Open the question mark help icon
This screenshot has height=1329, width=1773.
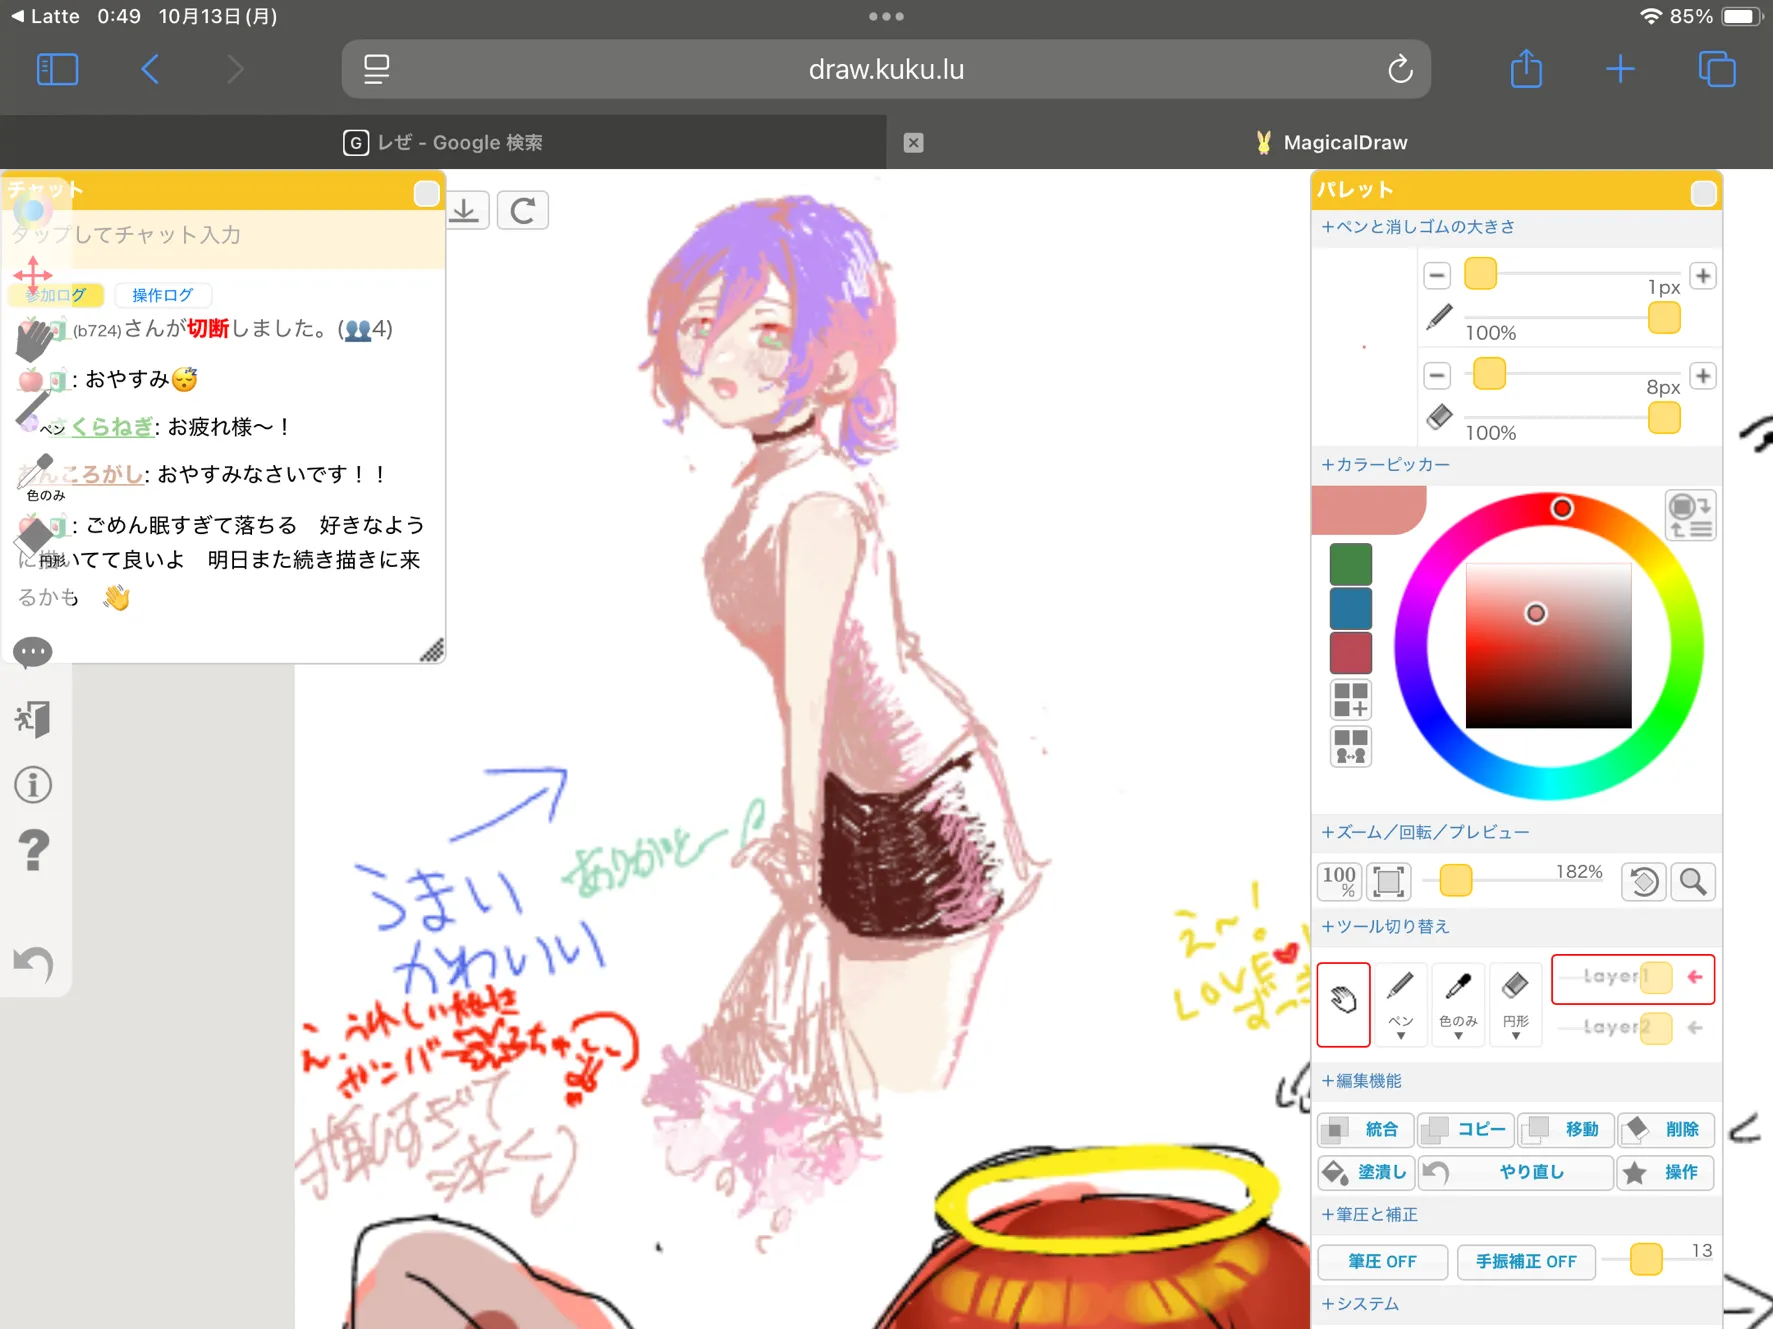point(33,851)
